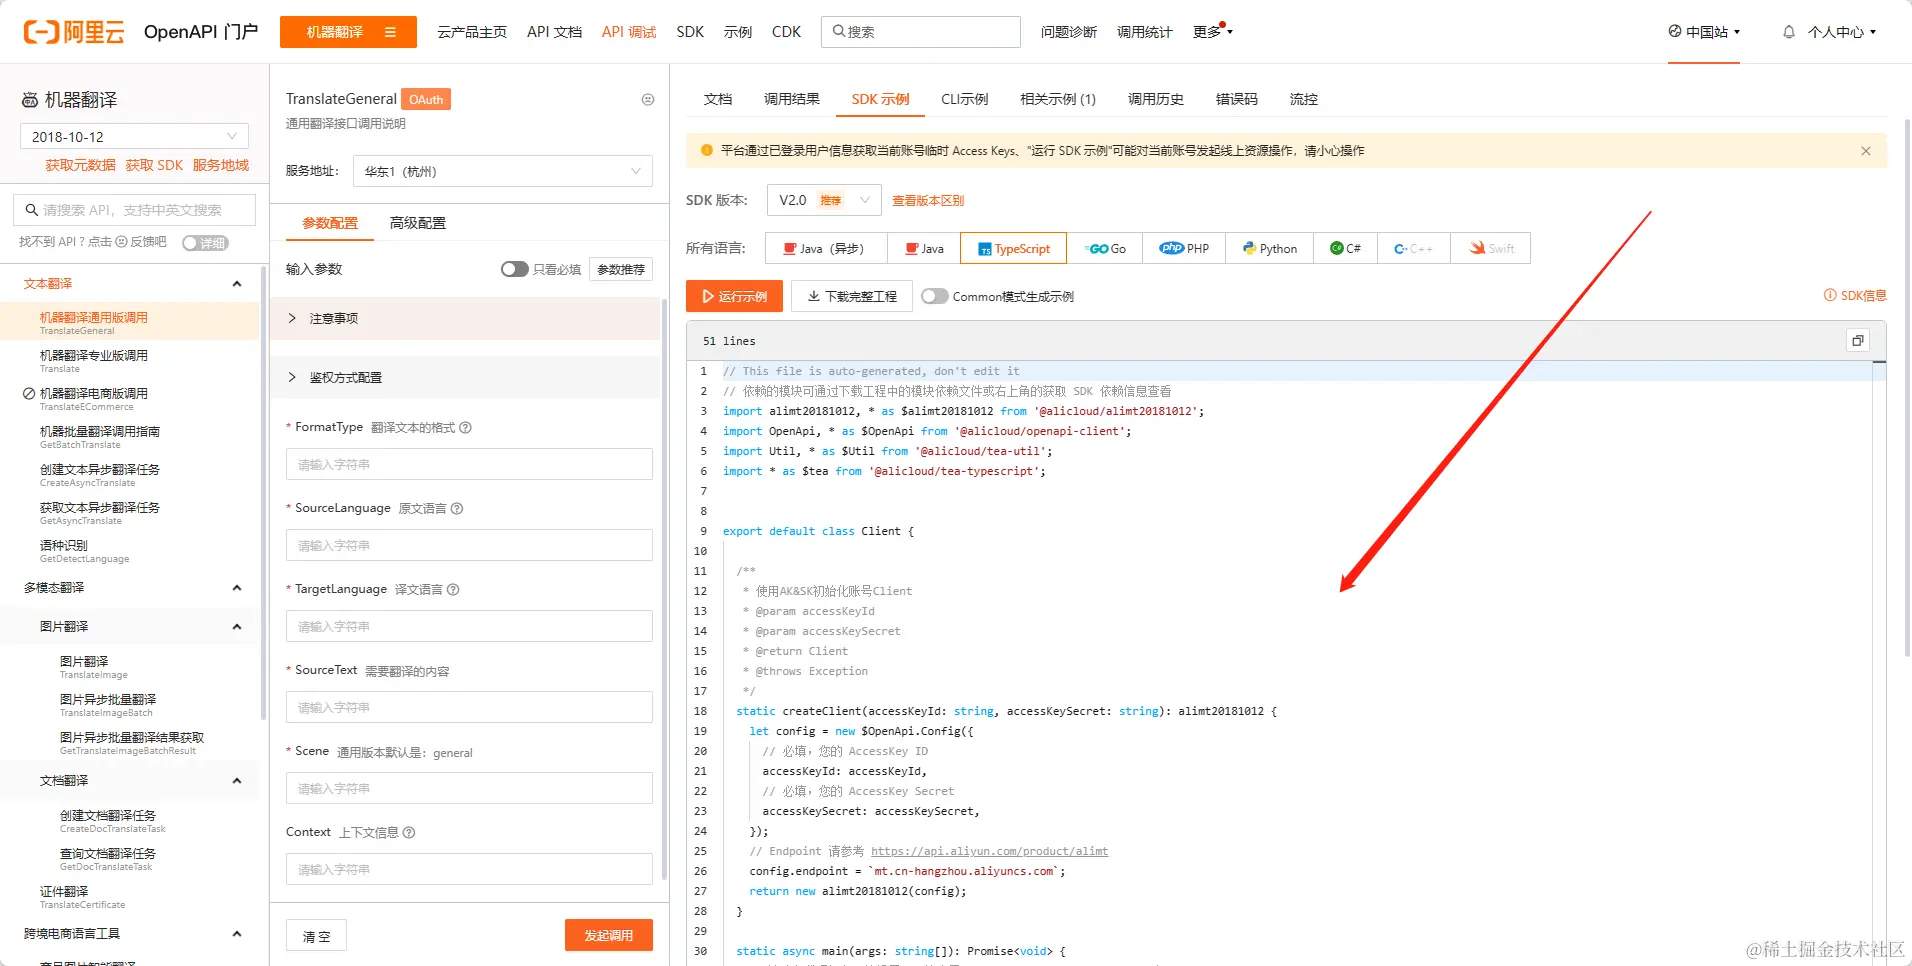
Task: Expand the 注意事项 section
Action: [465, 318]
